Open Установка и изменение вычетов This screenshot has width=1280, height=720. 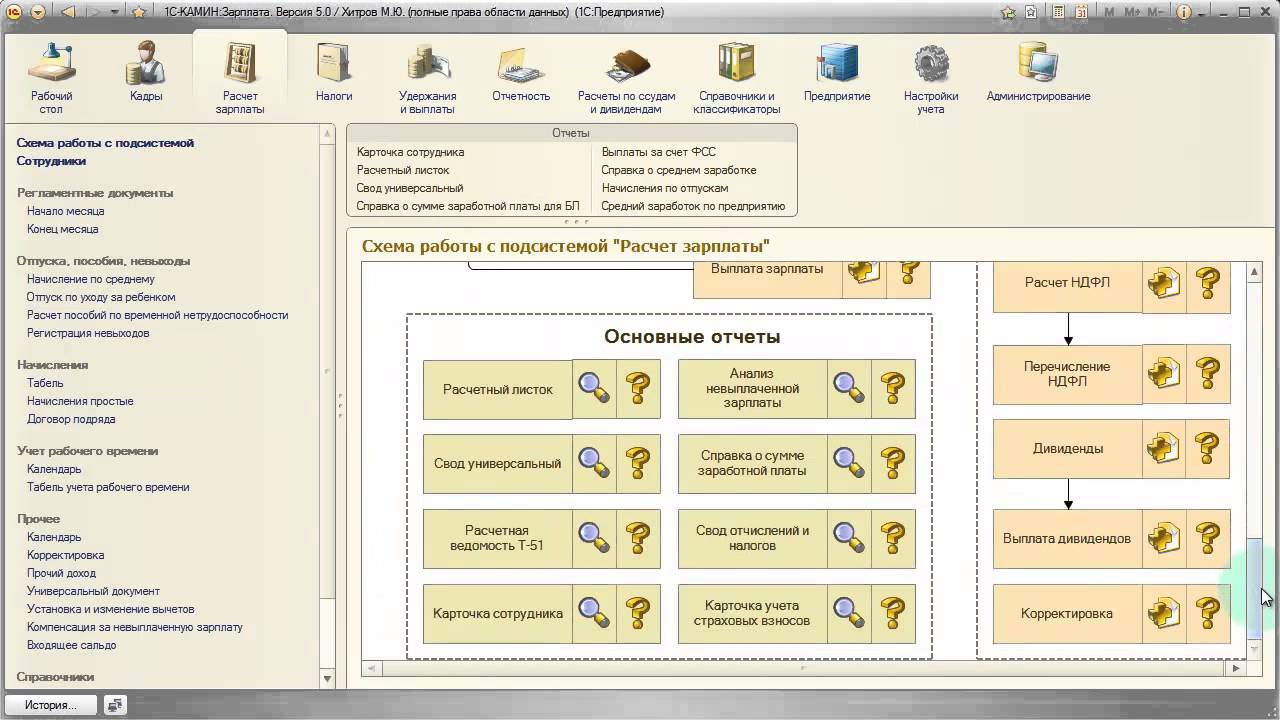point(111,609)
